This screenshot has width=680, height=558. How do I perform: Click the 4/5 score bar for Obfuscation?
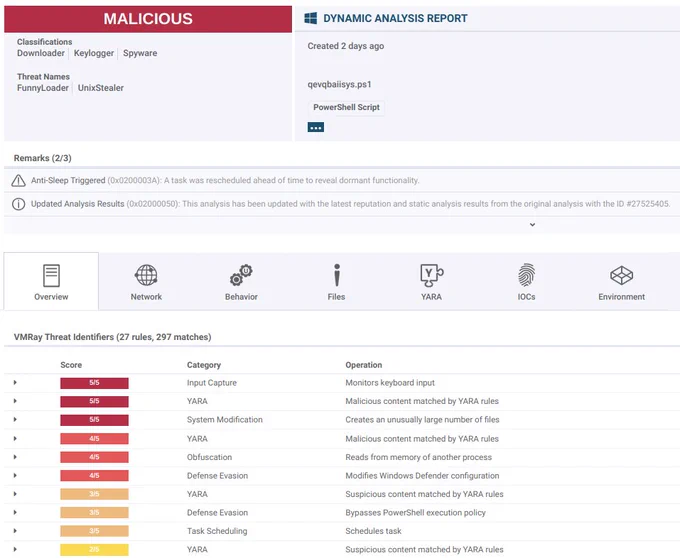click(x=94, y=457)
